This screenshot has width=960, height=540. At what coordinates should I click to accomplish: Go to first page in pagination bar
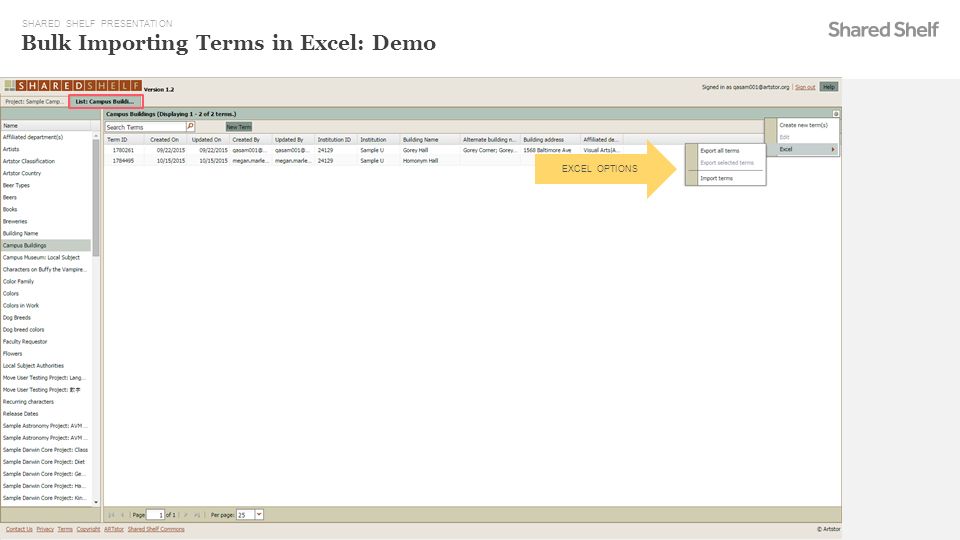[111, 515]
